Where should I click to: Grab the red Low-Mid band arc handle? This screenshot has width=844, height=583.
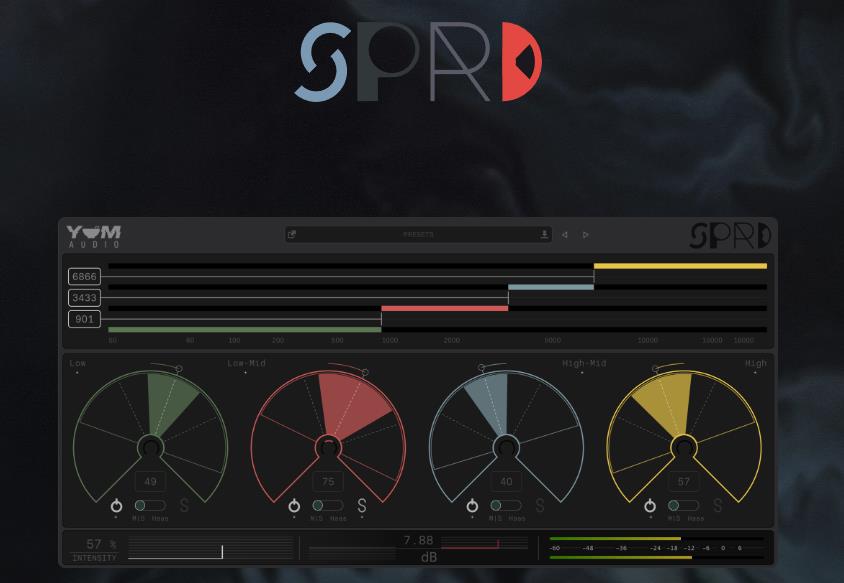point(365,372)
